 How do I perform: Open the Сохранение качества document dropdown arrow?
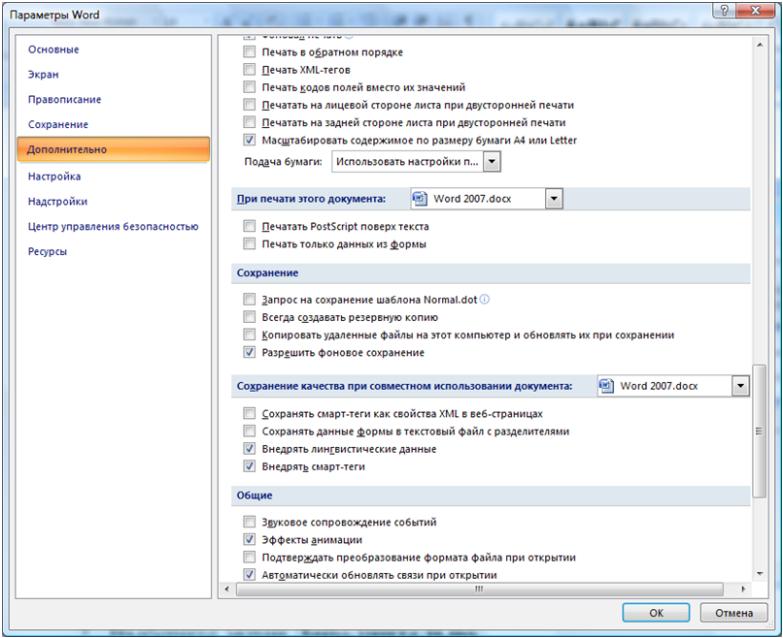coord(740,386)
